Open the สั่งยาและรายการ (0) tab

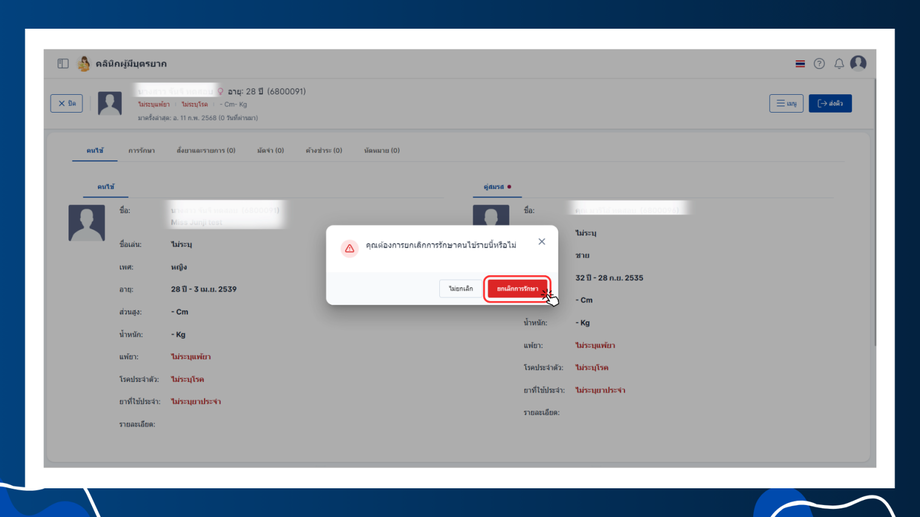coord(206,151)
